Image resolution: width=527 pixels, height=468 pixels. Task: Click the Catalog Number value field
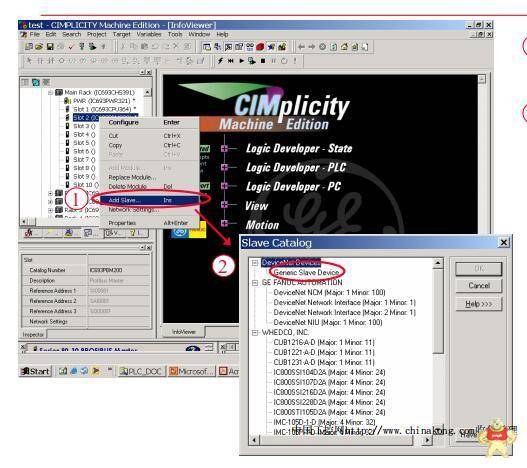point(119,270)
